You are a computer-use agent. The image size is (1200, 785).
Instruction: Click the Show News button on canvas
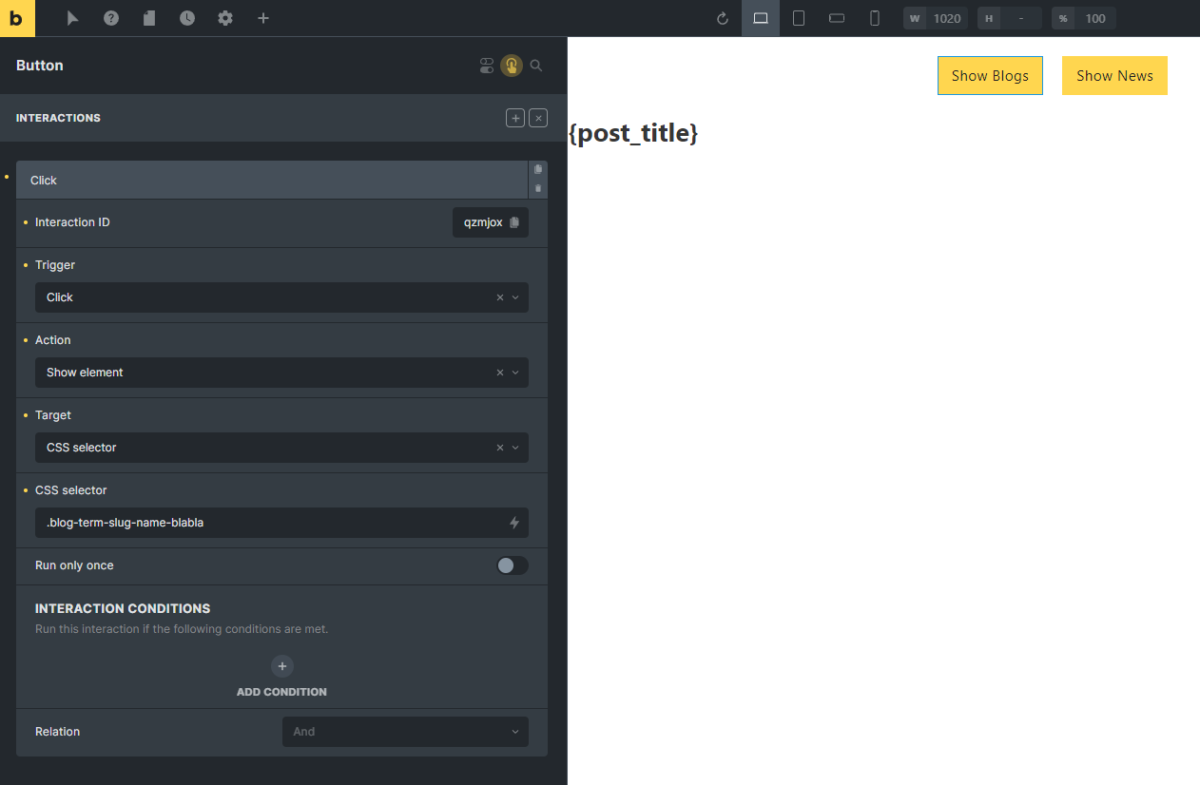(1114, 76)
